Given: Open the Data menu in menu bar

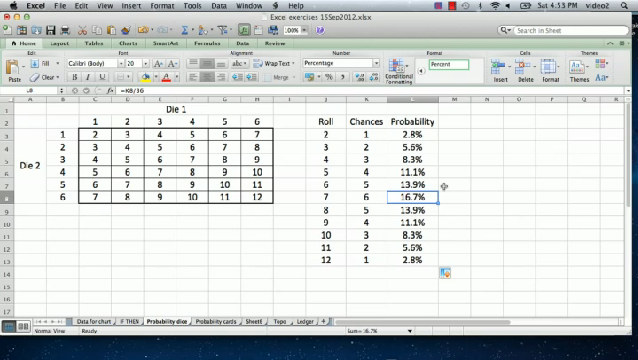Looking at the screenshot, I should tap(218, 6).
